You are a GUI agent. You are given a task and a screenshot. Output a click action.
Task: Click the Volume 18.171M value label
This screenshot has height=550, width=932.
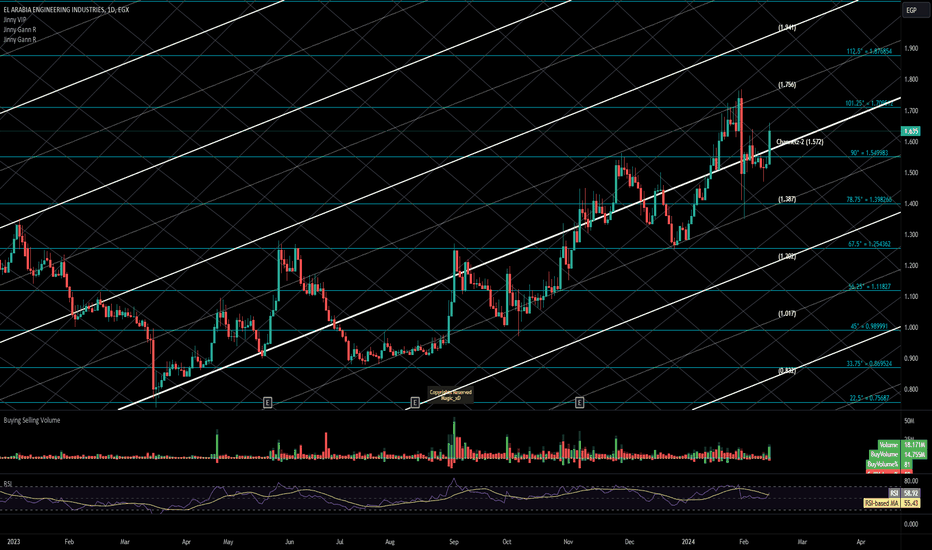(903, 445)
